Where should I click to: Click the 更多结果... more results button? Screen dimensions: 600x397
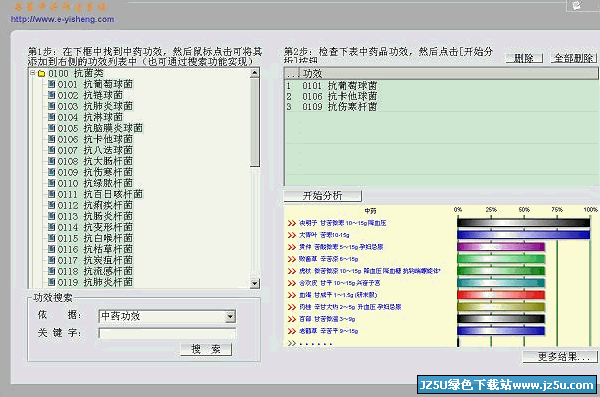[x=560, y=357]
